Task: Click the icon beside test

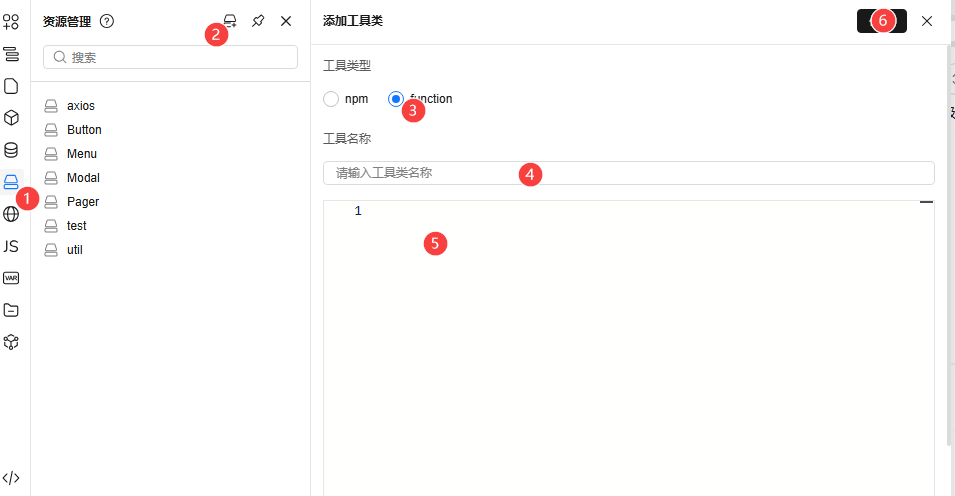Action: 51,226
